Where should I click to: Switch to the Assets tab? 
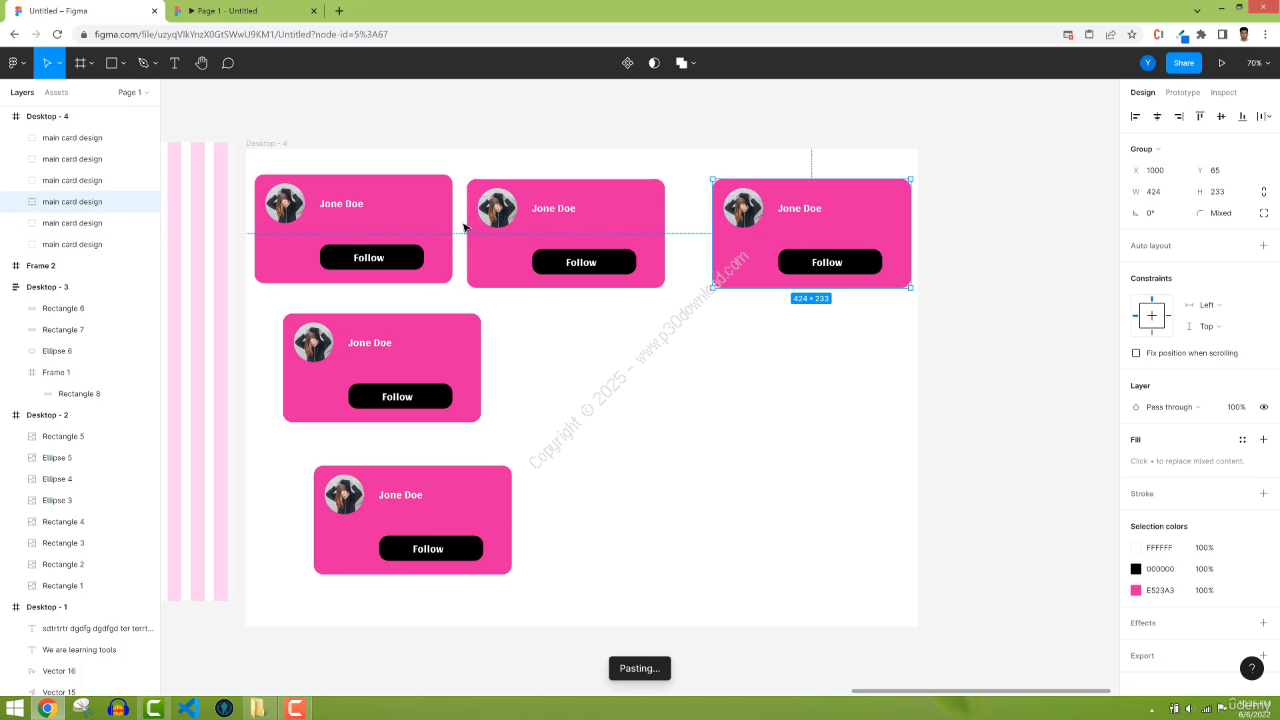56,92
